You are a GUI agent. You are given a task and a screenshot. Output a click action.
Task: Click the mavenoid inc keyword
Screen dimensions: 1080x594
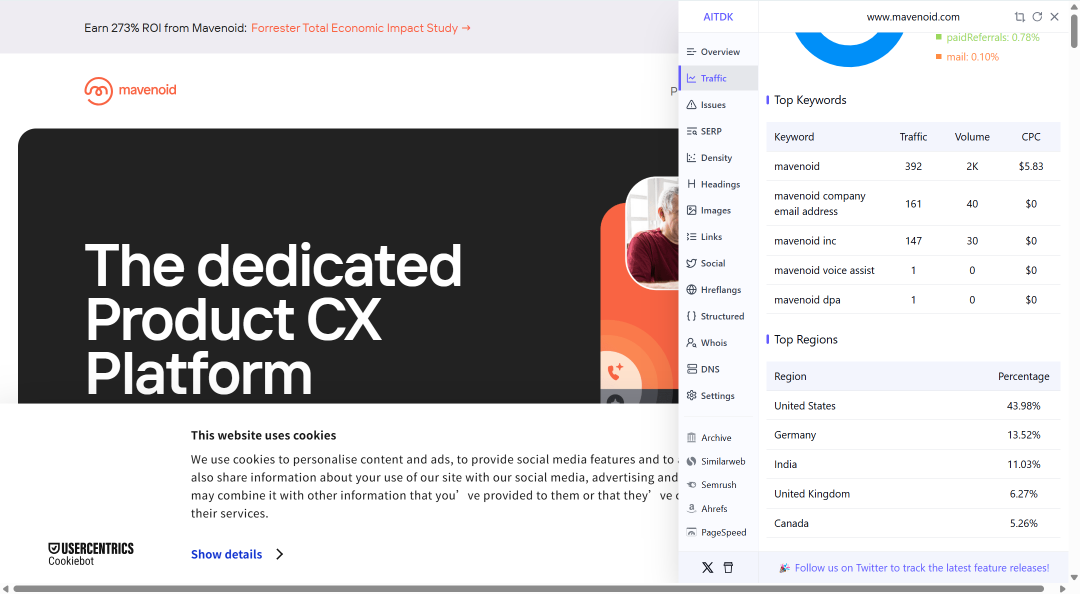pyautogui.click(x=804, y=240)
